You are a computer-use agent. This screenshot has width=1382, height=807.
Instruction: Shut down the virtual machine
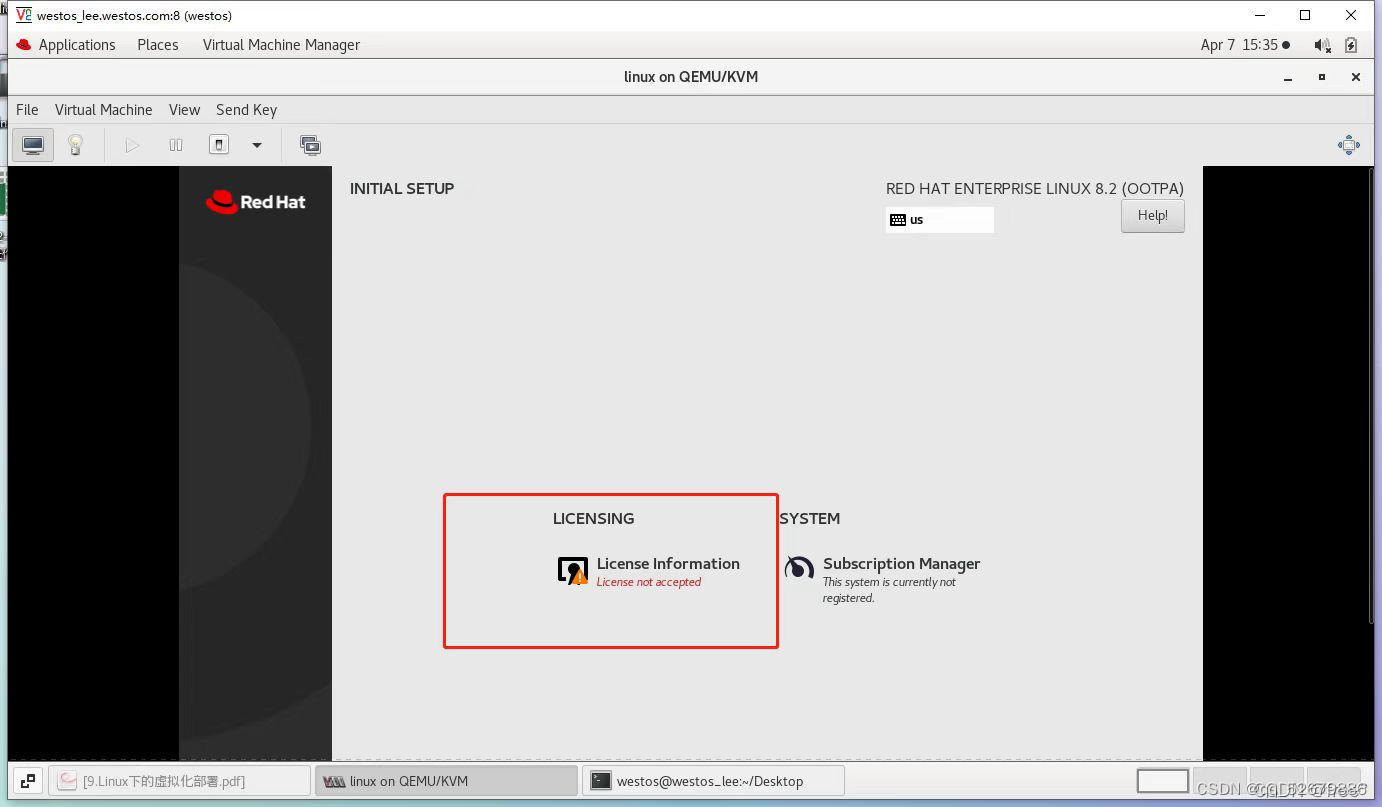pyautogui.click(x=219, y=145)
